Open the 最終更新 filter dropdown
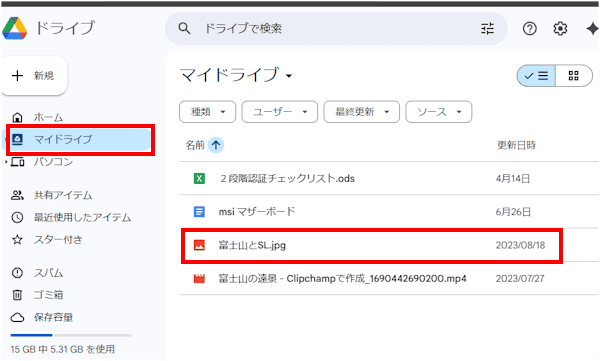Viewport: 600px width, 361px height. pyautogui.click(x=362, y=112)
